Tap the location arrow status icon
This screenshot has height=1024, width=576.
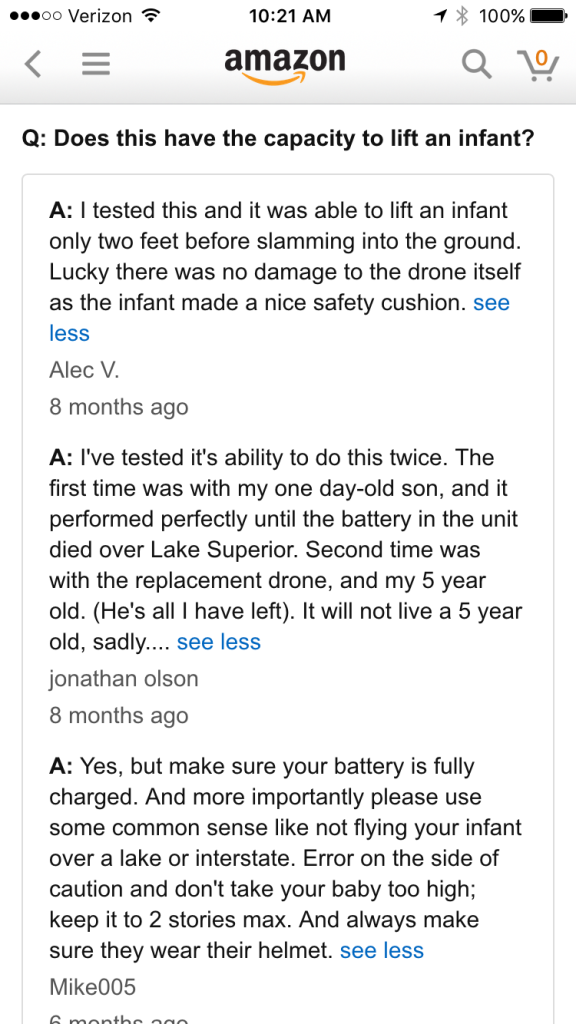441,15
